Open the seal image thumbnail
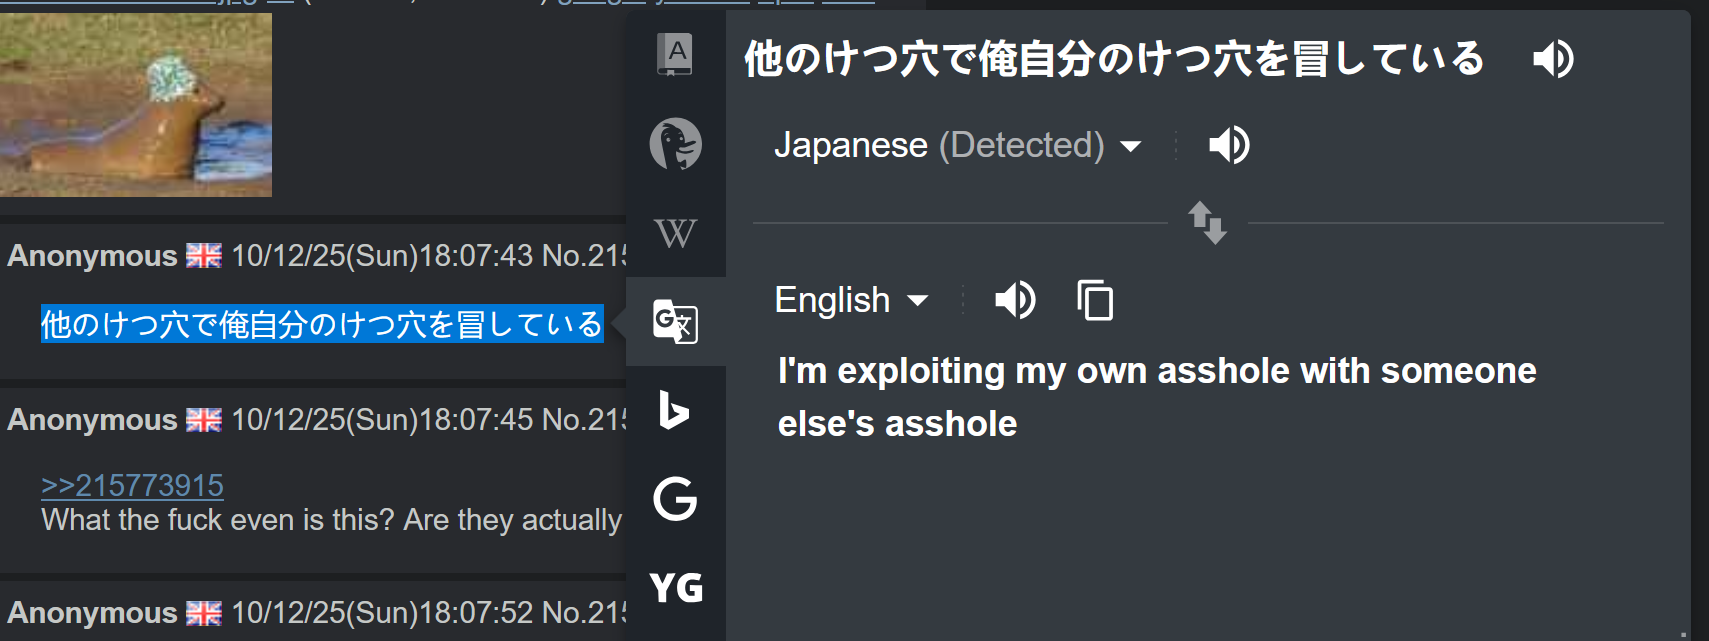The width and height of the screenshot is (1709, 641). 136,104
